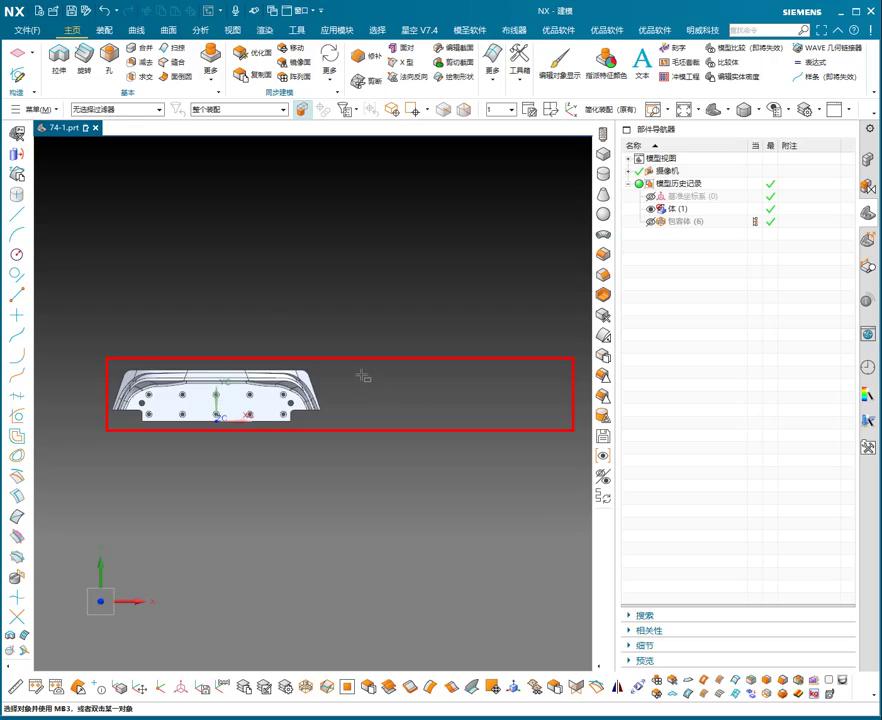Click the 编辑对象显示 brush icon

click(x=559, y=60)
